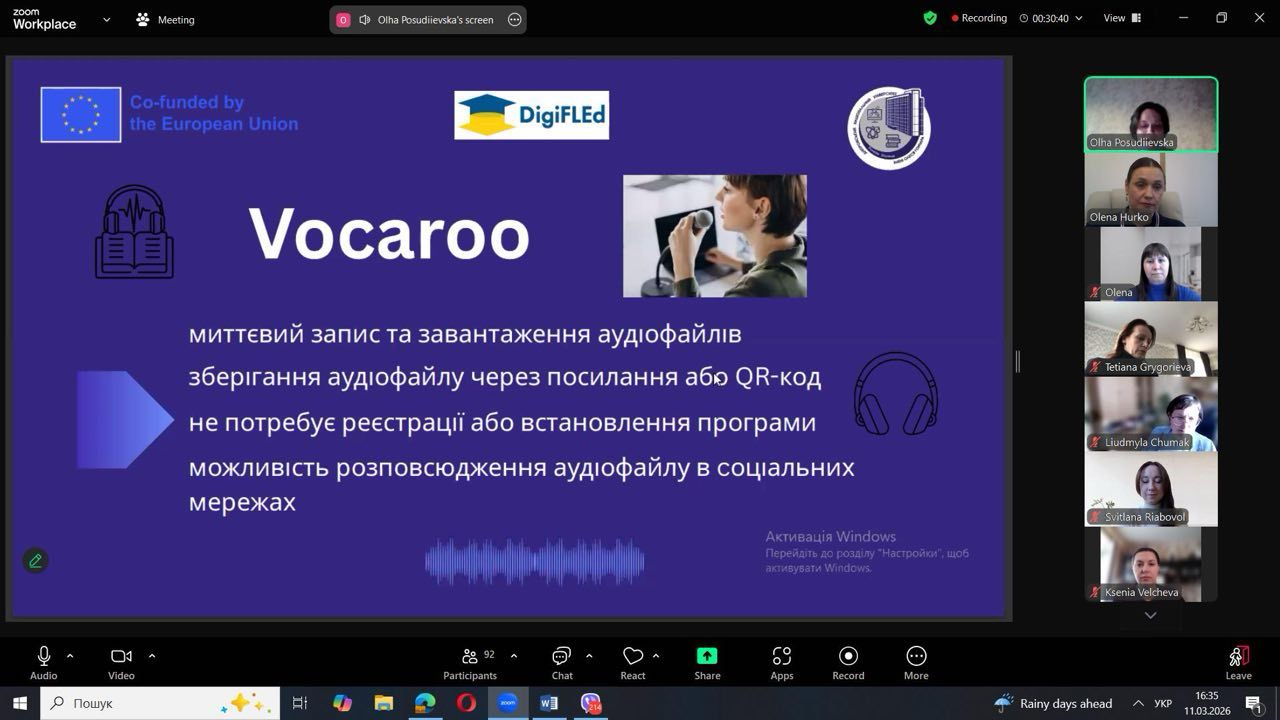This screenshot has height=720, width=1280.
Task: Open the Zoom Apps panel
Action: pos(782,662)
